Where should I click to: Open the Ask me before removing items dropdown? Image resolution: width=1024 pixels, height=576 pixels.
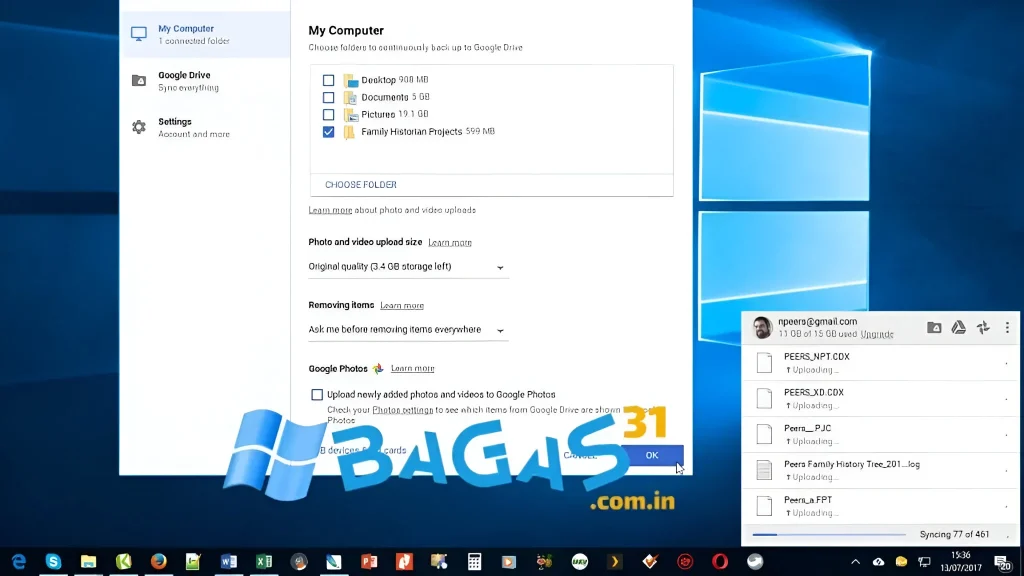[x=408, y=330]
